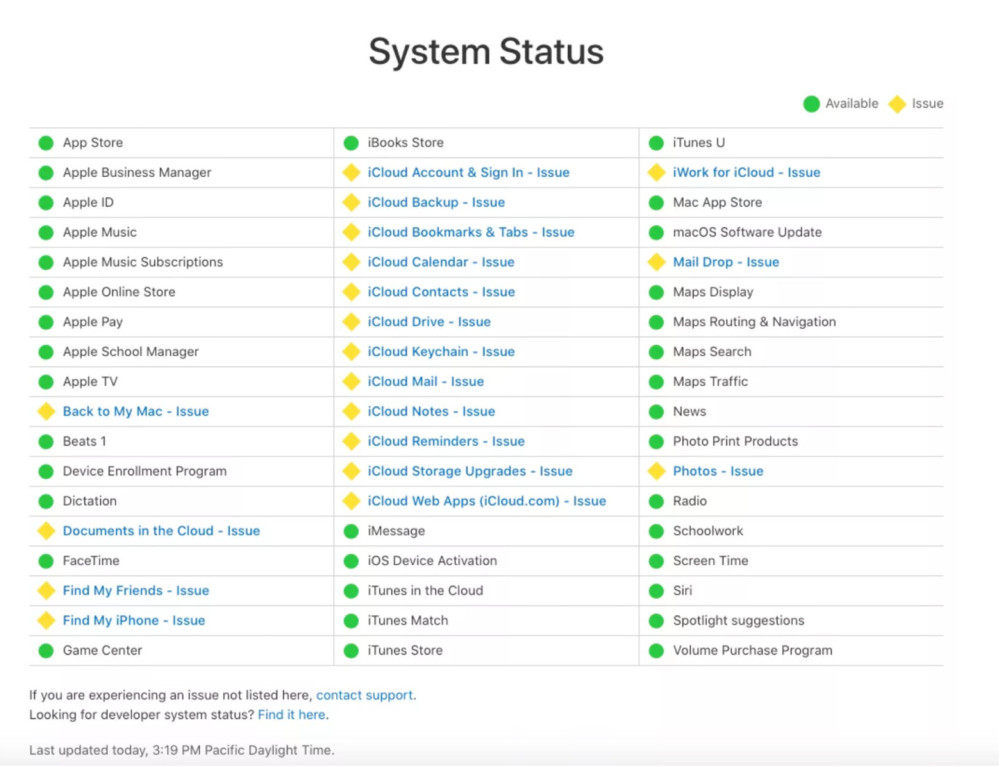1000x767 pixels.
Task: Show the iWork for iCloud issue details
Action: [746, 172]
